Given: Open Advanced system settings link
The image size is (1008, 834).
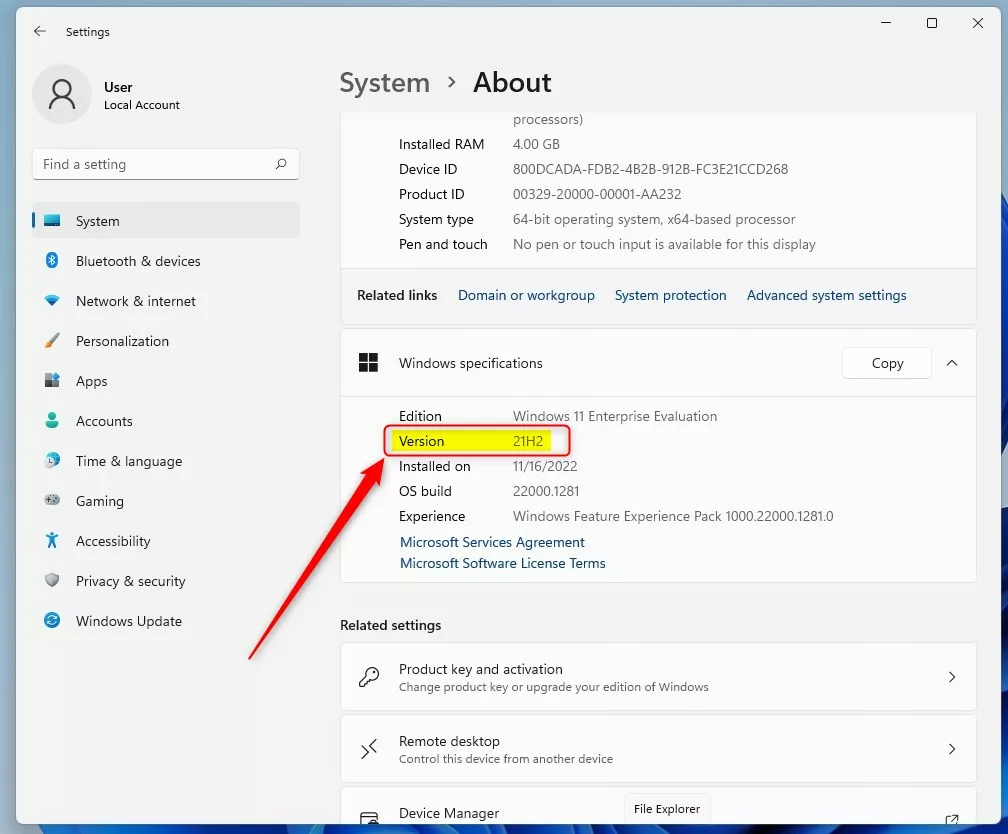Looking at the screenshot, I should pos(826,295).
